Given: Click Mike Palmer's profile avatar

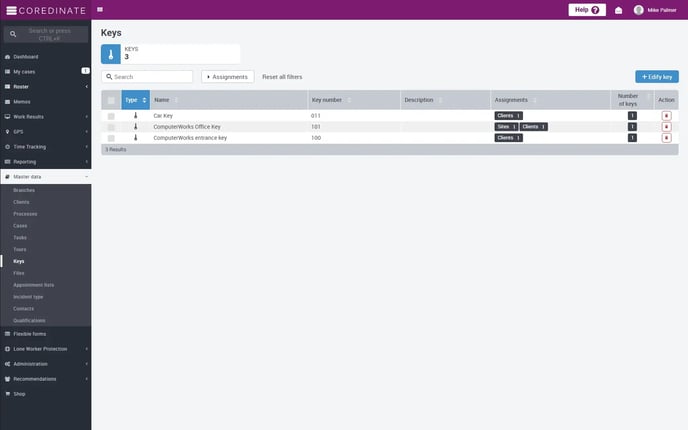Looking at the screenshot, I should coord(638,10).
